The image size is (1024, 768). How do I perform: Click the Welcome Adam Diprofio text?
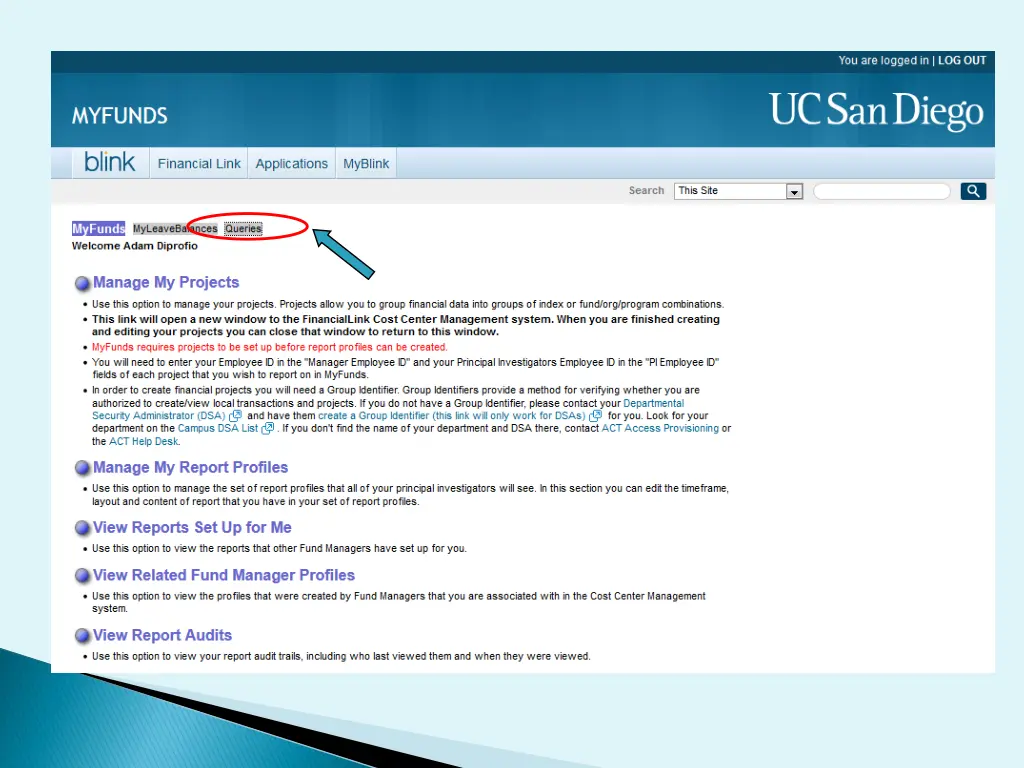coord(135,246)
